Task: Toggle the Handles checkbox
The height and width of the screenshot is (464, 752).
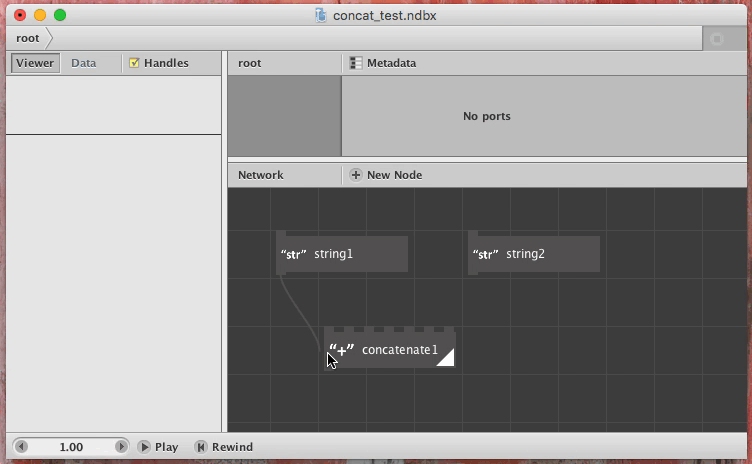Action: [x=134, y=63]
